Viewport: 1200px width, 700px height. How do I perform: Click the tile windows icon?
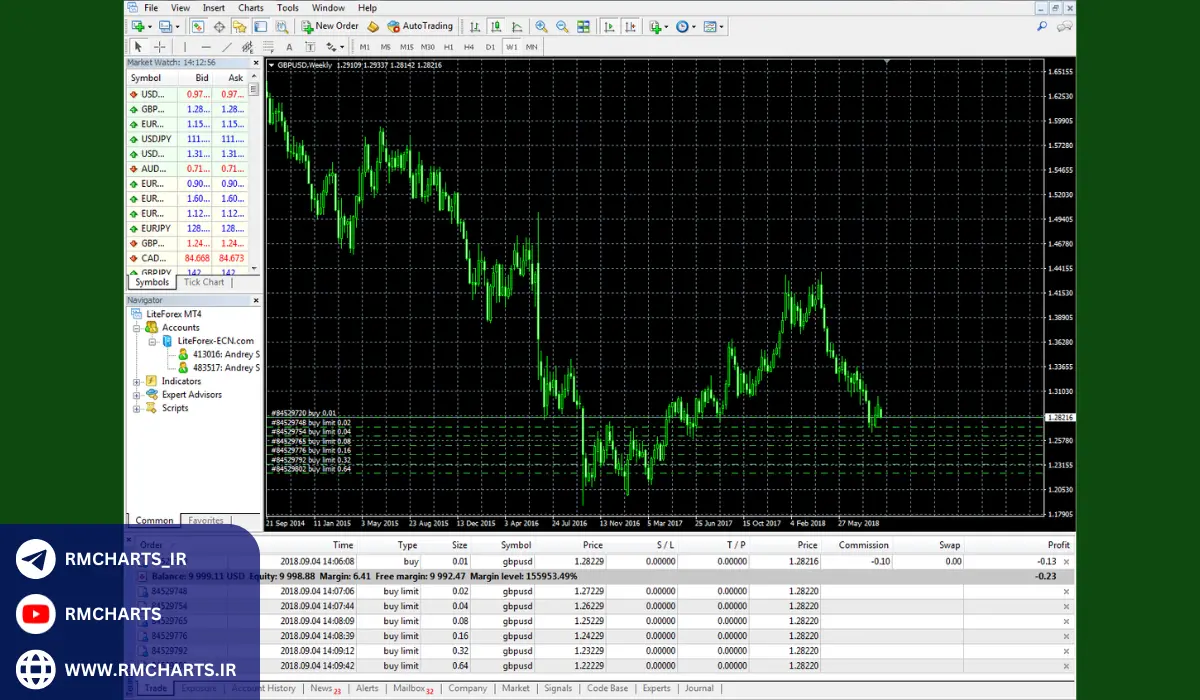pyautogui.click(x=583, y=27)
